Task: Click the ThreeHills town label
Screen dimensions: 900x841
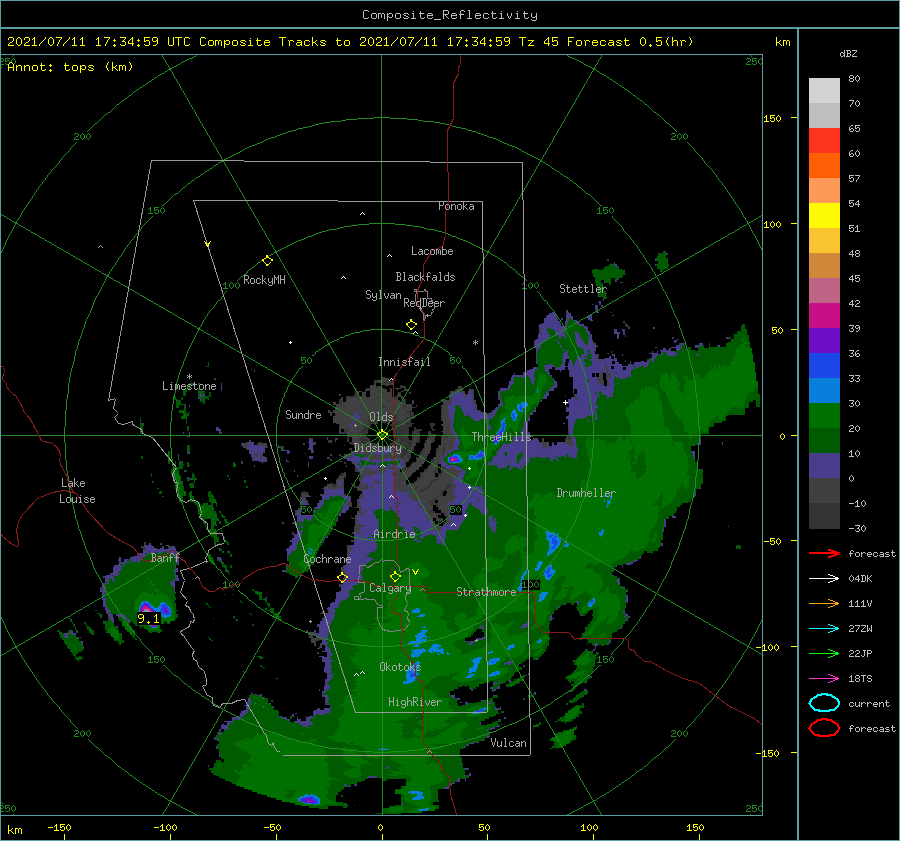Action: tap(502, 437)
